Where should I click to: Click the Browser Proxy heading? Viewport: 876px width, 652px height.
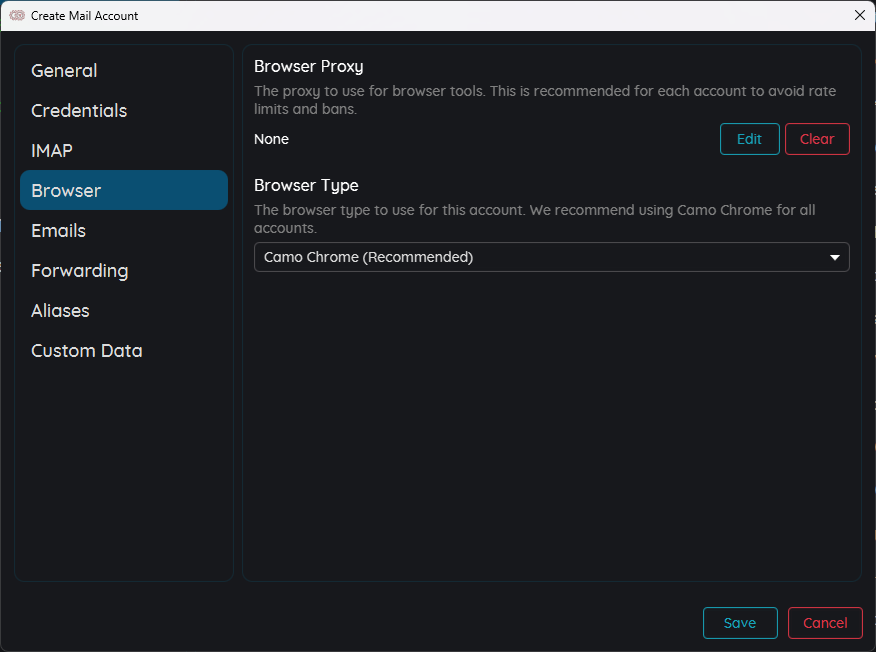pos(308,66)
